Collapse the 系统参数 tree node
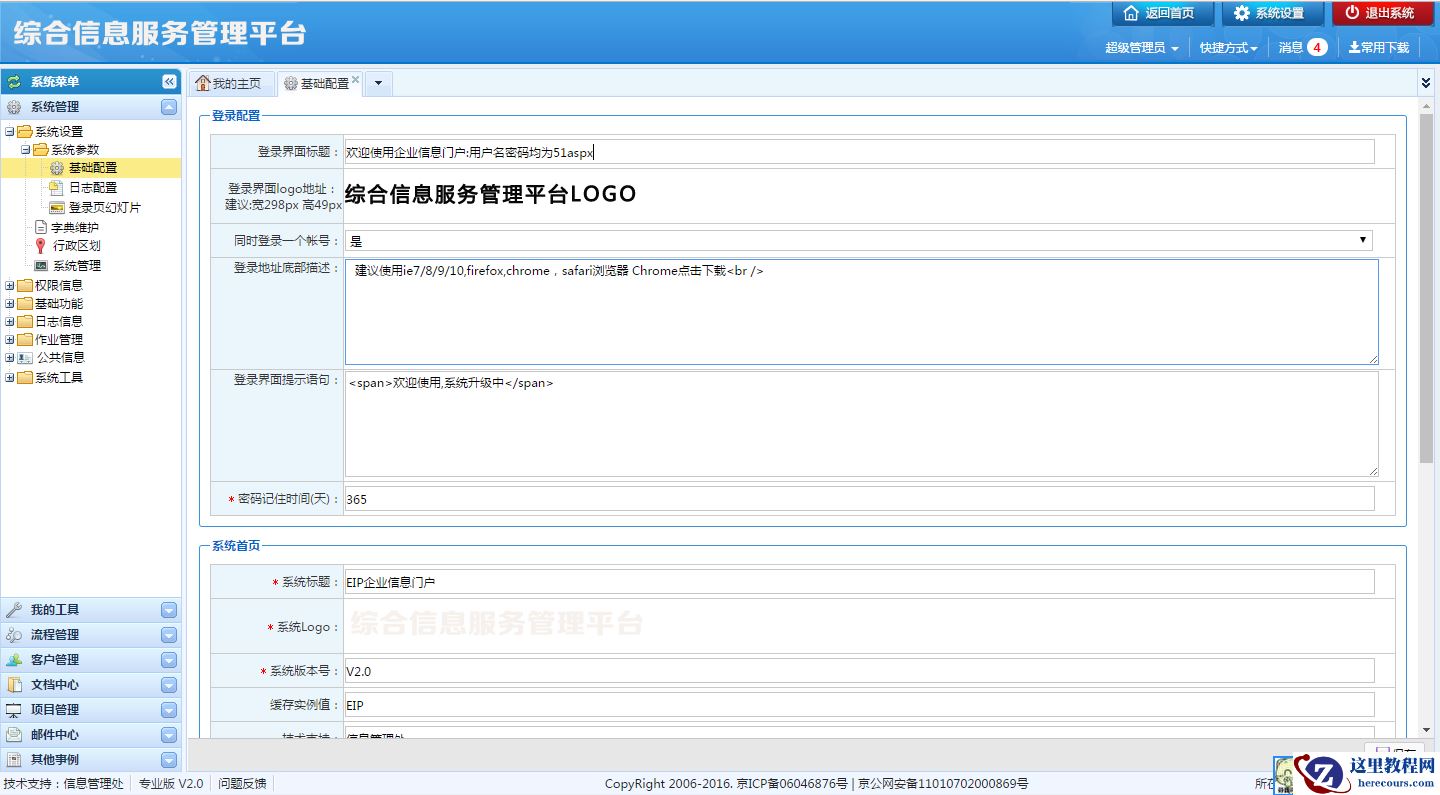The image size is (1440, 795). click(x=26, y=150)
